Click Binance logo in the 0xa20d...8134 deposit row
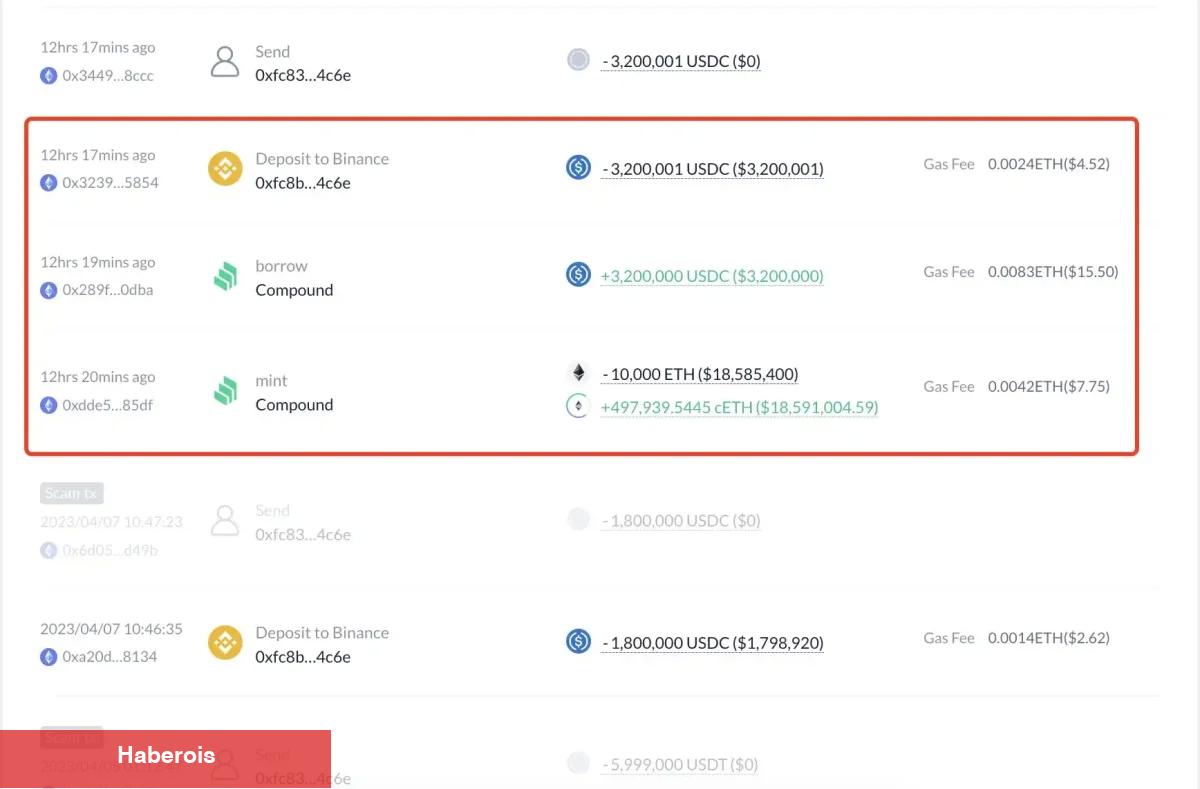The width and height of the screenshot is (1200, 789). (225, 643)
